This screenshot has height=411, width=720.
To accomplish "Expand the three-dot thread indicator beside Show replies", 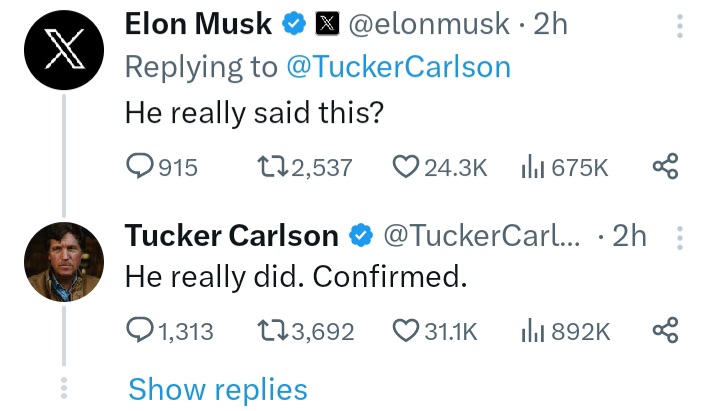I will click(x=64, y=388).
